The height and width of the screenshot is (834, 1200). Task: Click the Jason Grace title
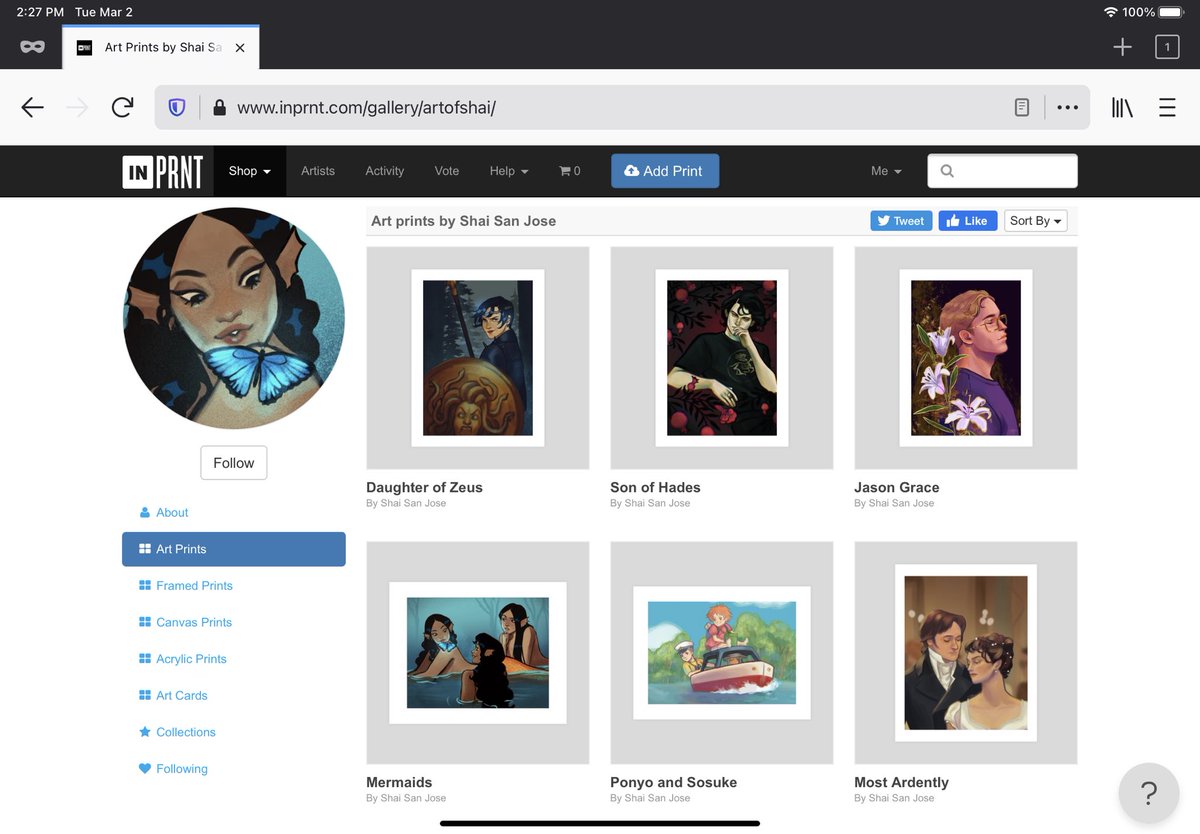(x=897, y=488)
